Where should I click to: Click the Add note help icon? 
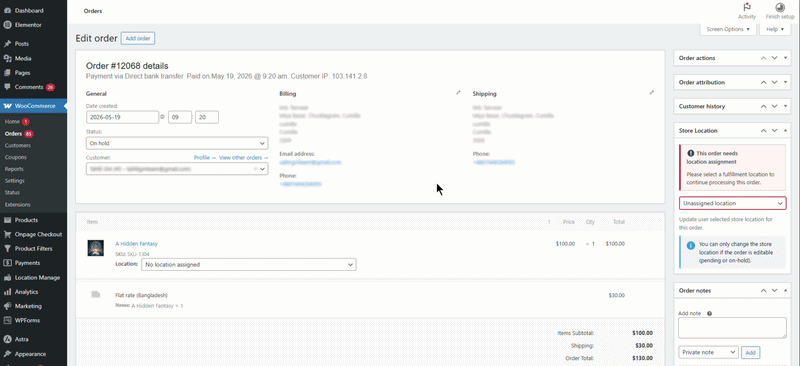pyautogui.click(x=710, y=314)
